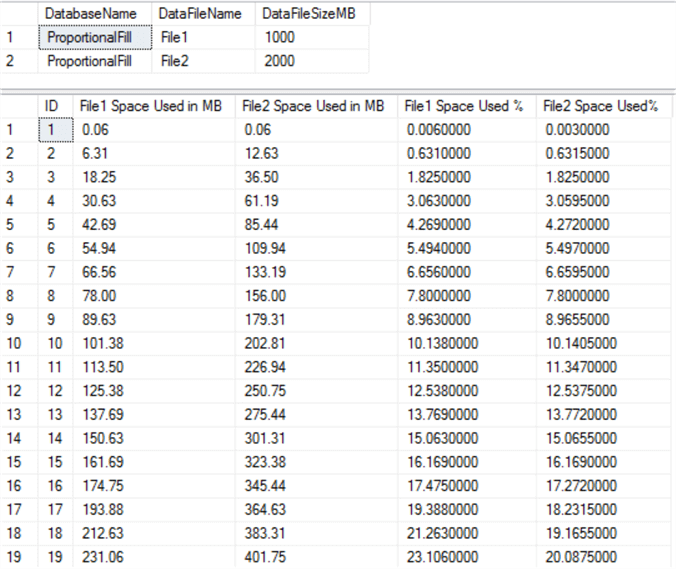This screenshot has width=676, height=569.
Task: Click the 401.75 cell
Action: (x=316, y=557)
